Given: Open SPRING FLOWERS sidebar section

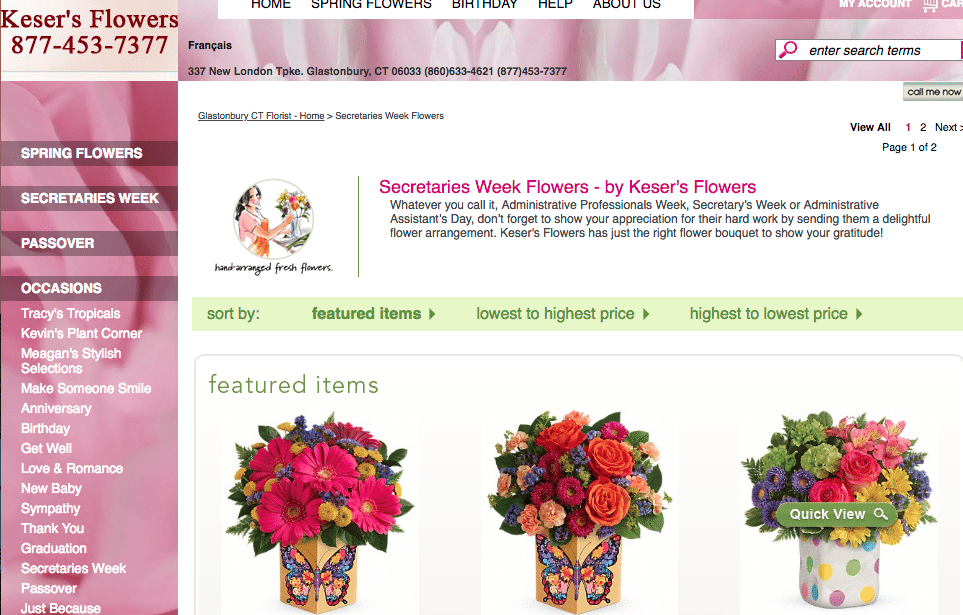Looking at the screenshot, I should 89,153.
